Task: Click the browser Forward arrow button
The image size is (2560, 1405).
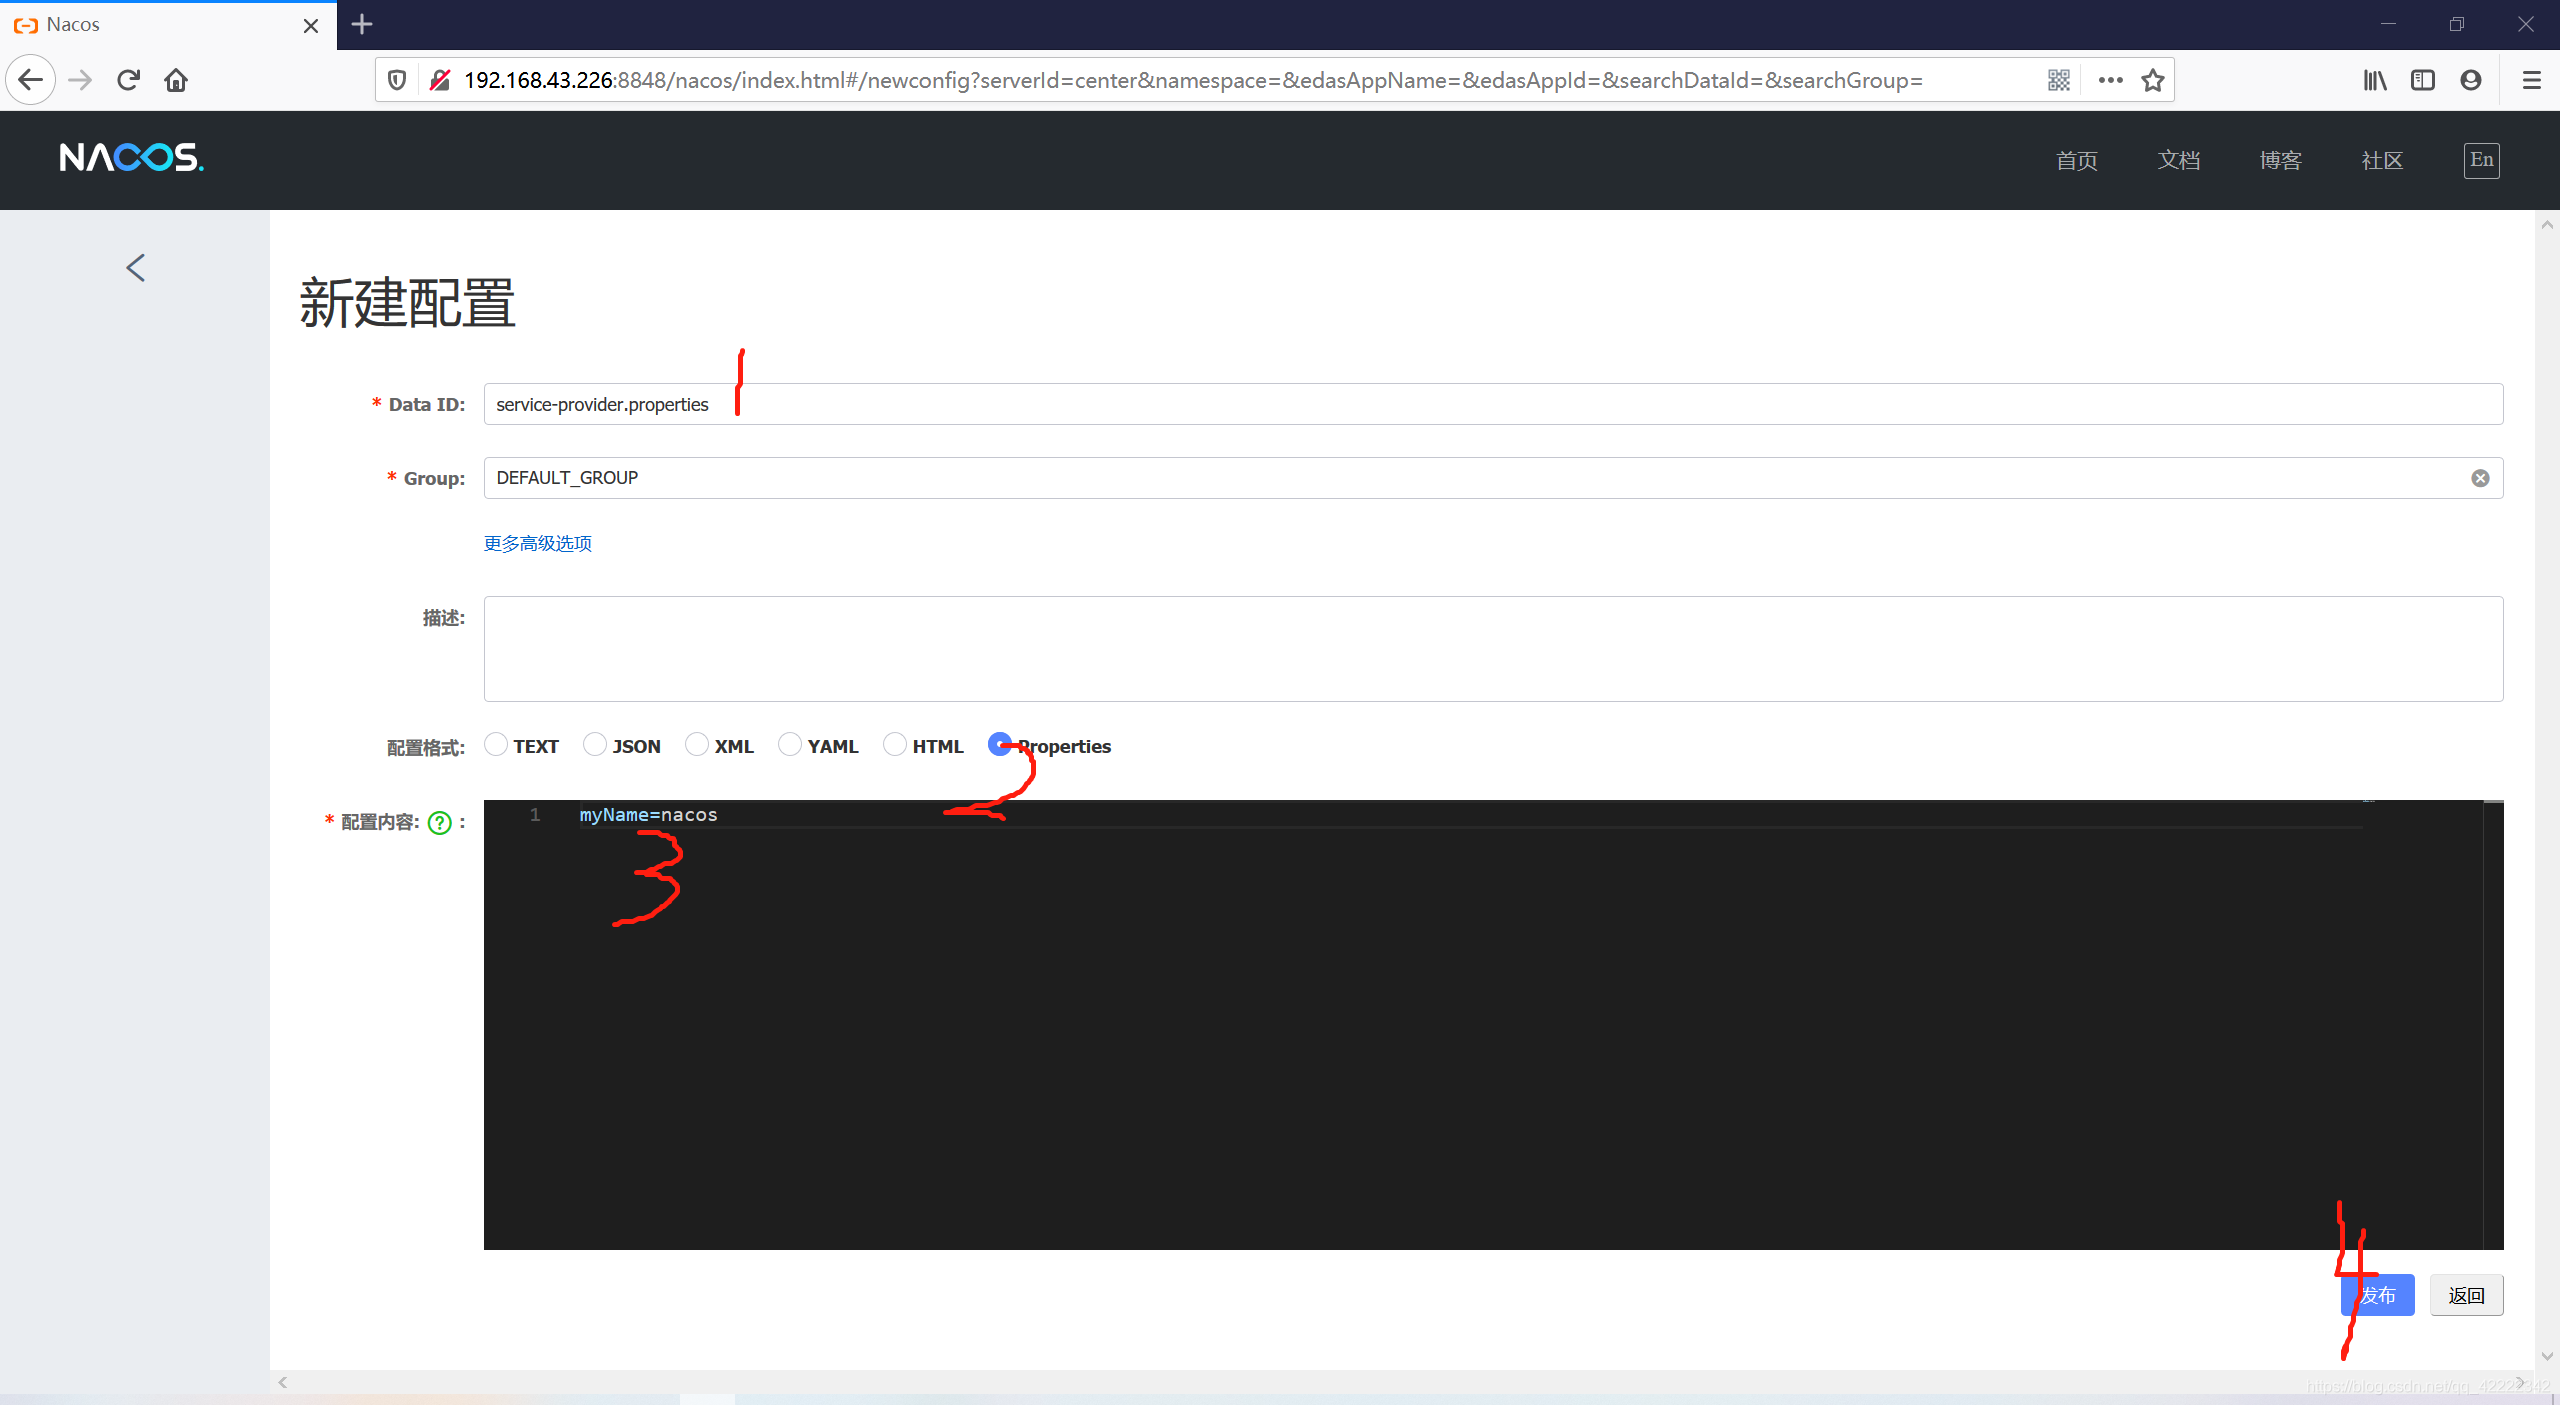Action: [x=80, y=80]
